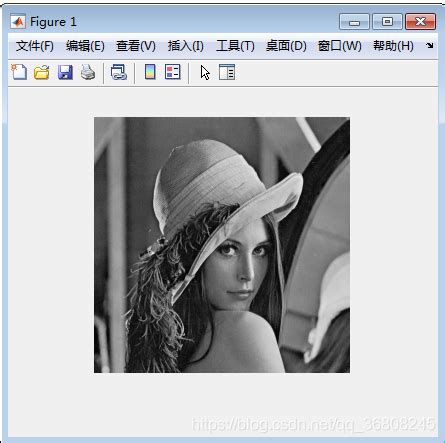Viewport: 445px width, 443px height.
Task: Click the MATLAB logo in the title bar
Action: [18, 22]
